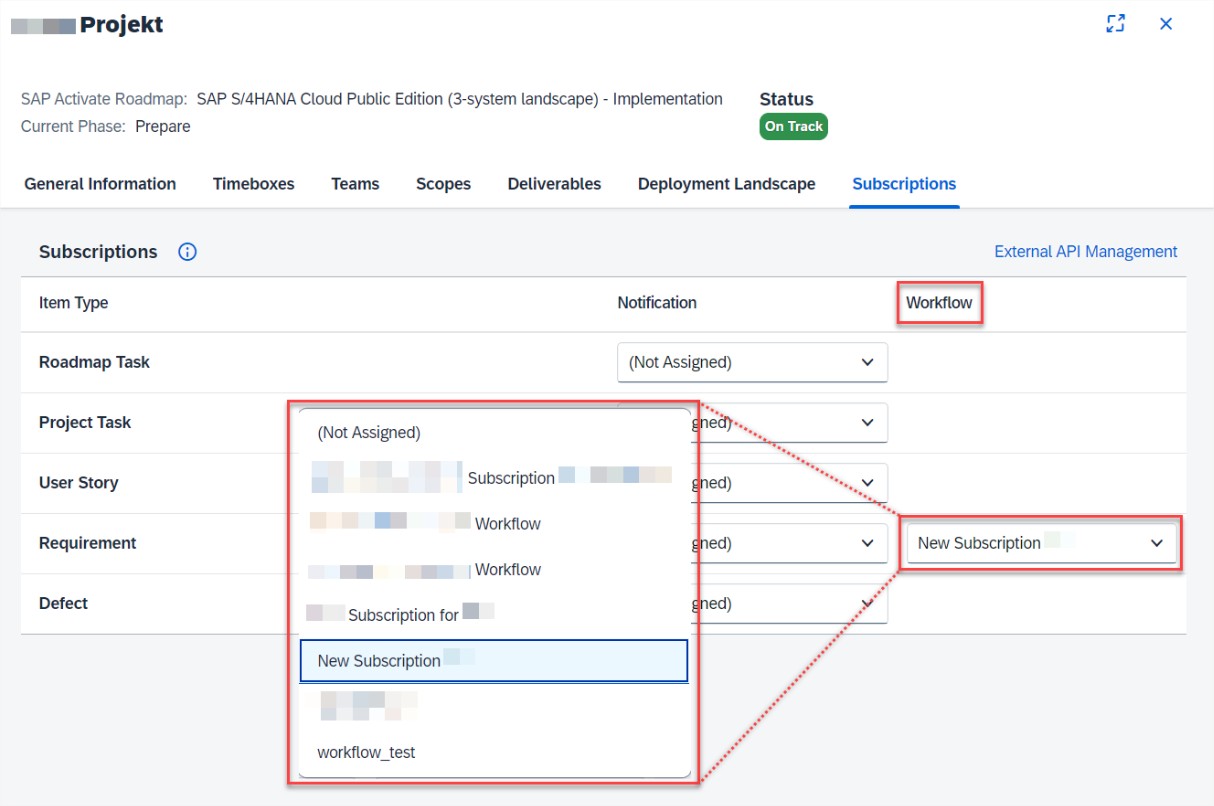Switch to the Deployment Landscape tab
This screenshot has width=1214, height=806.
pos(726,184)
